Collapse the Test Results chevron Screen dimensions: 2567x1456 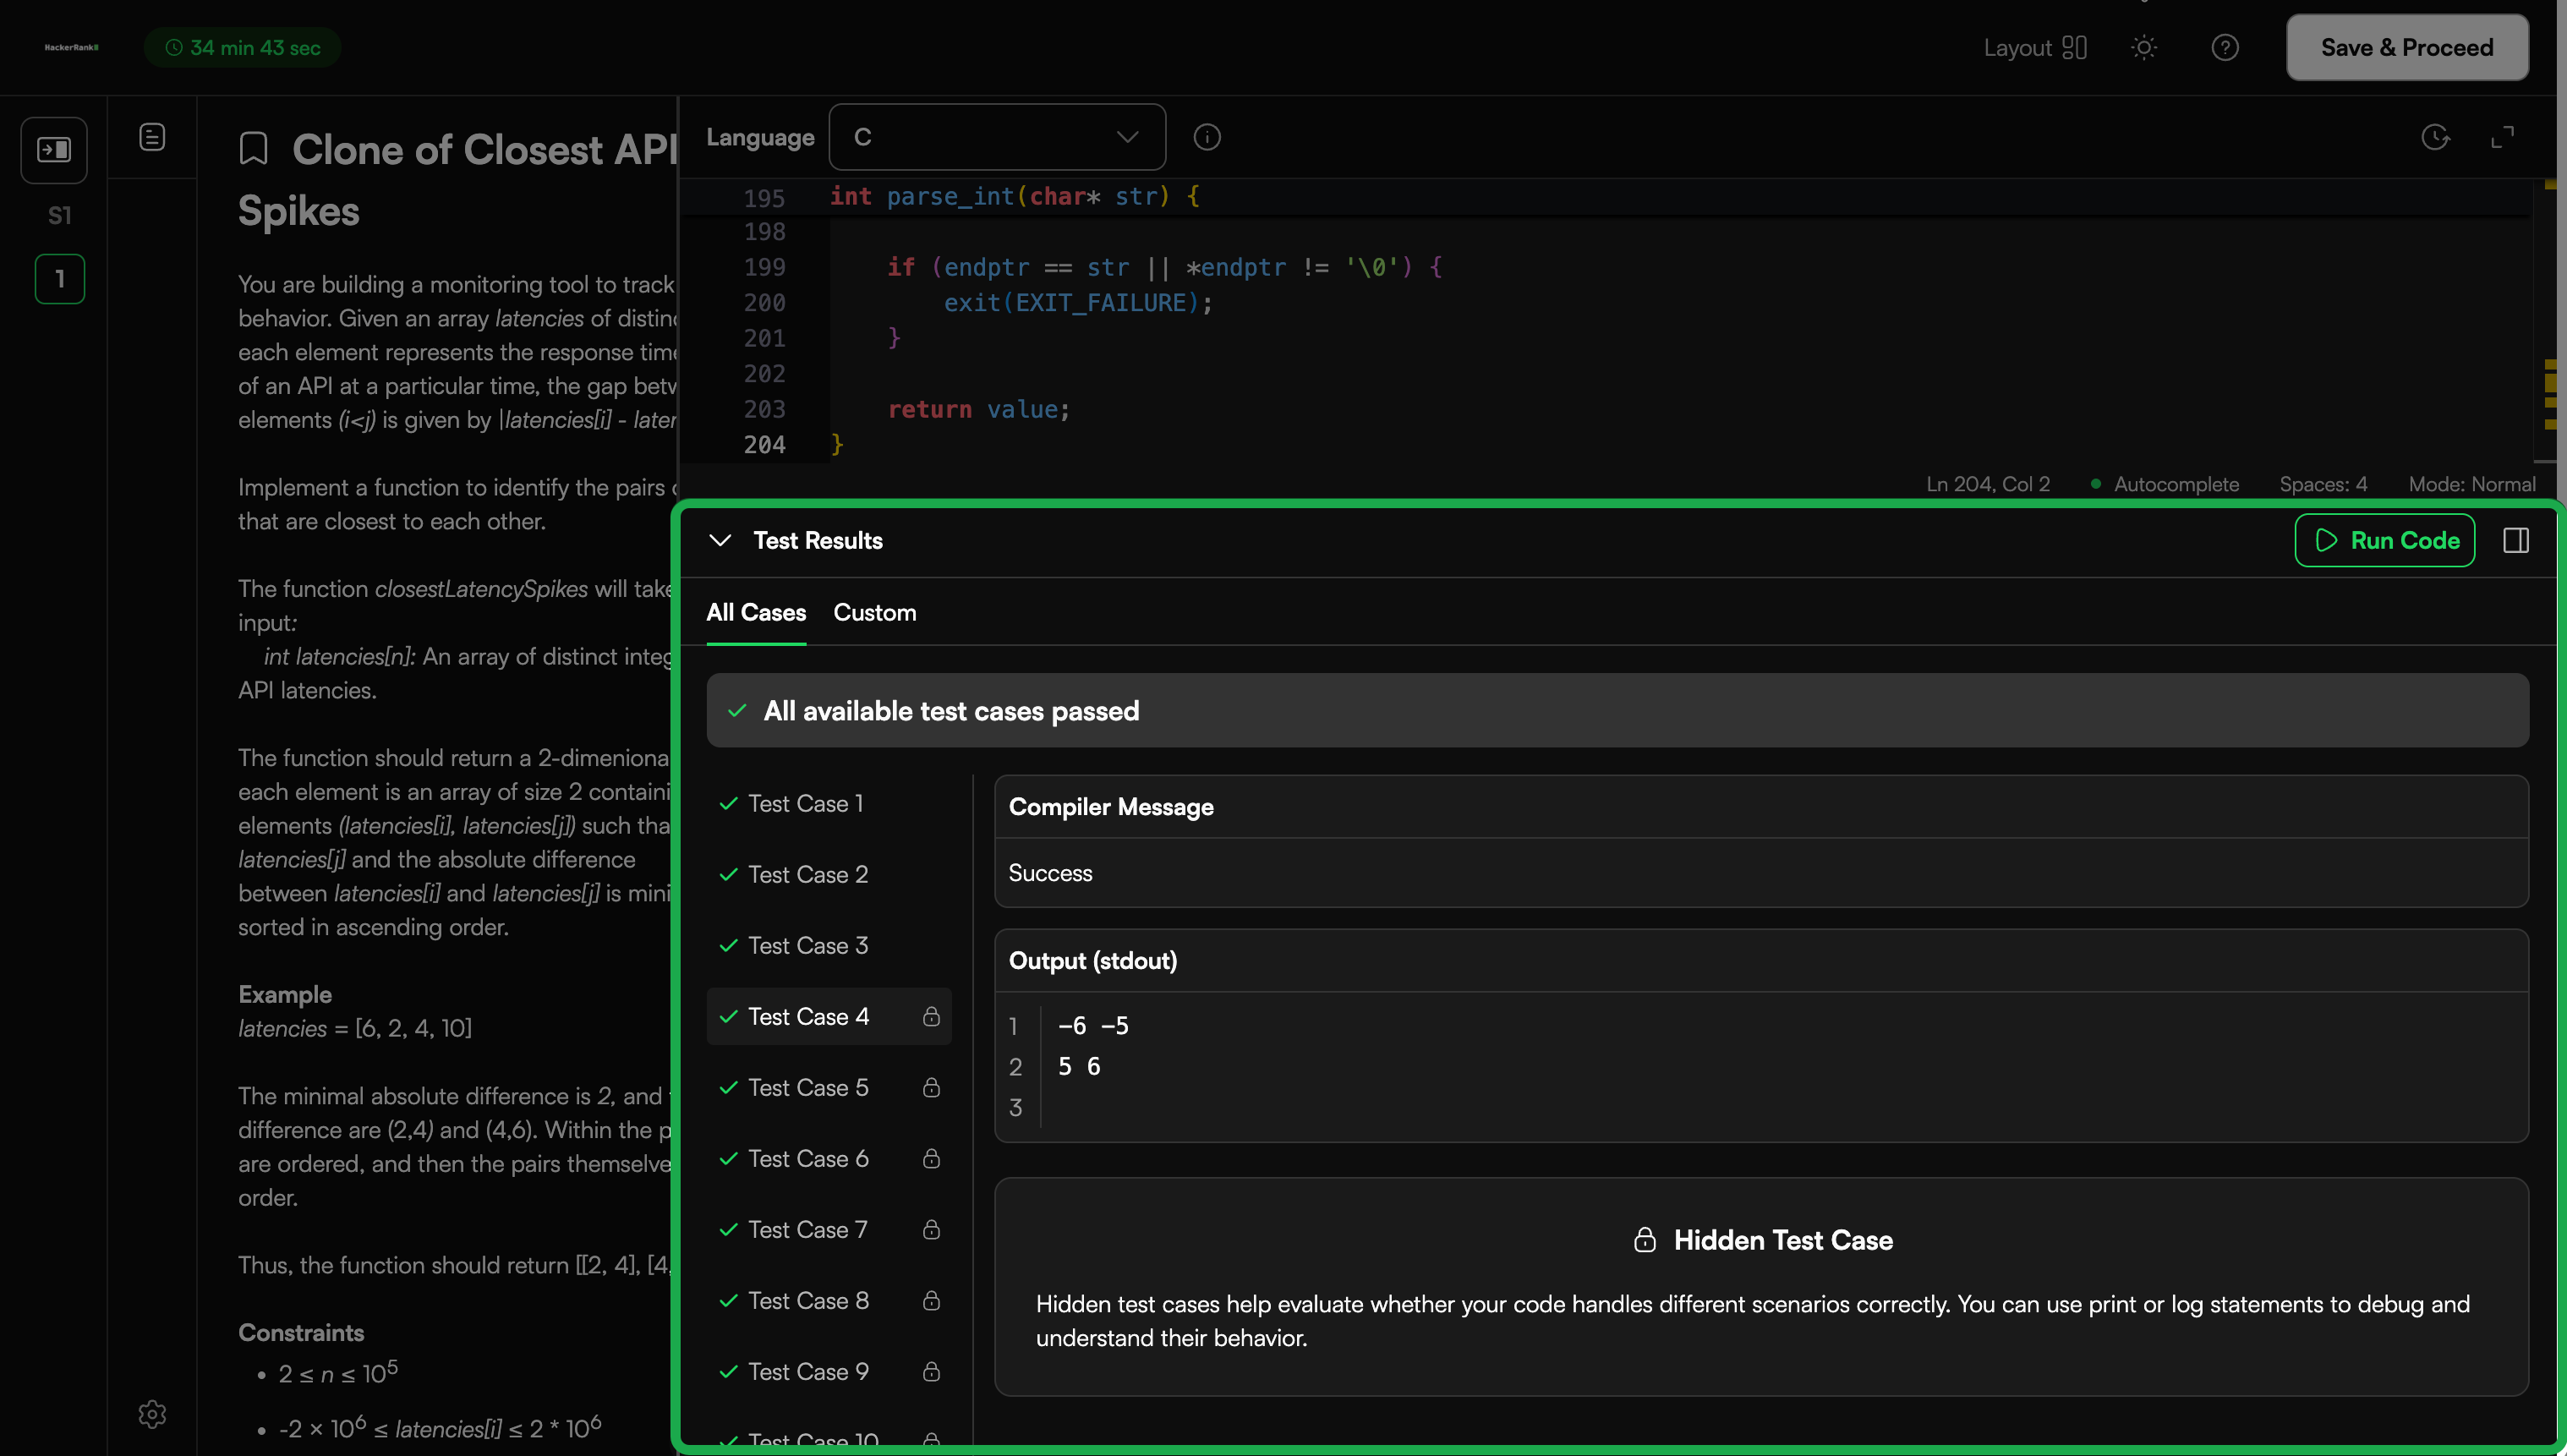tap(720, 540)
